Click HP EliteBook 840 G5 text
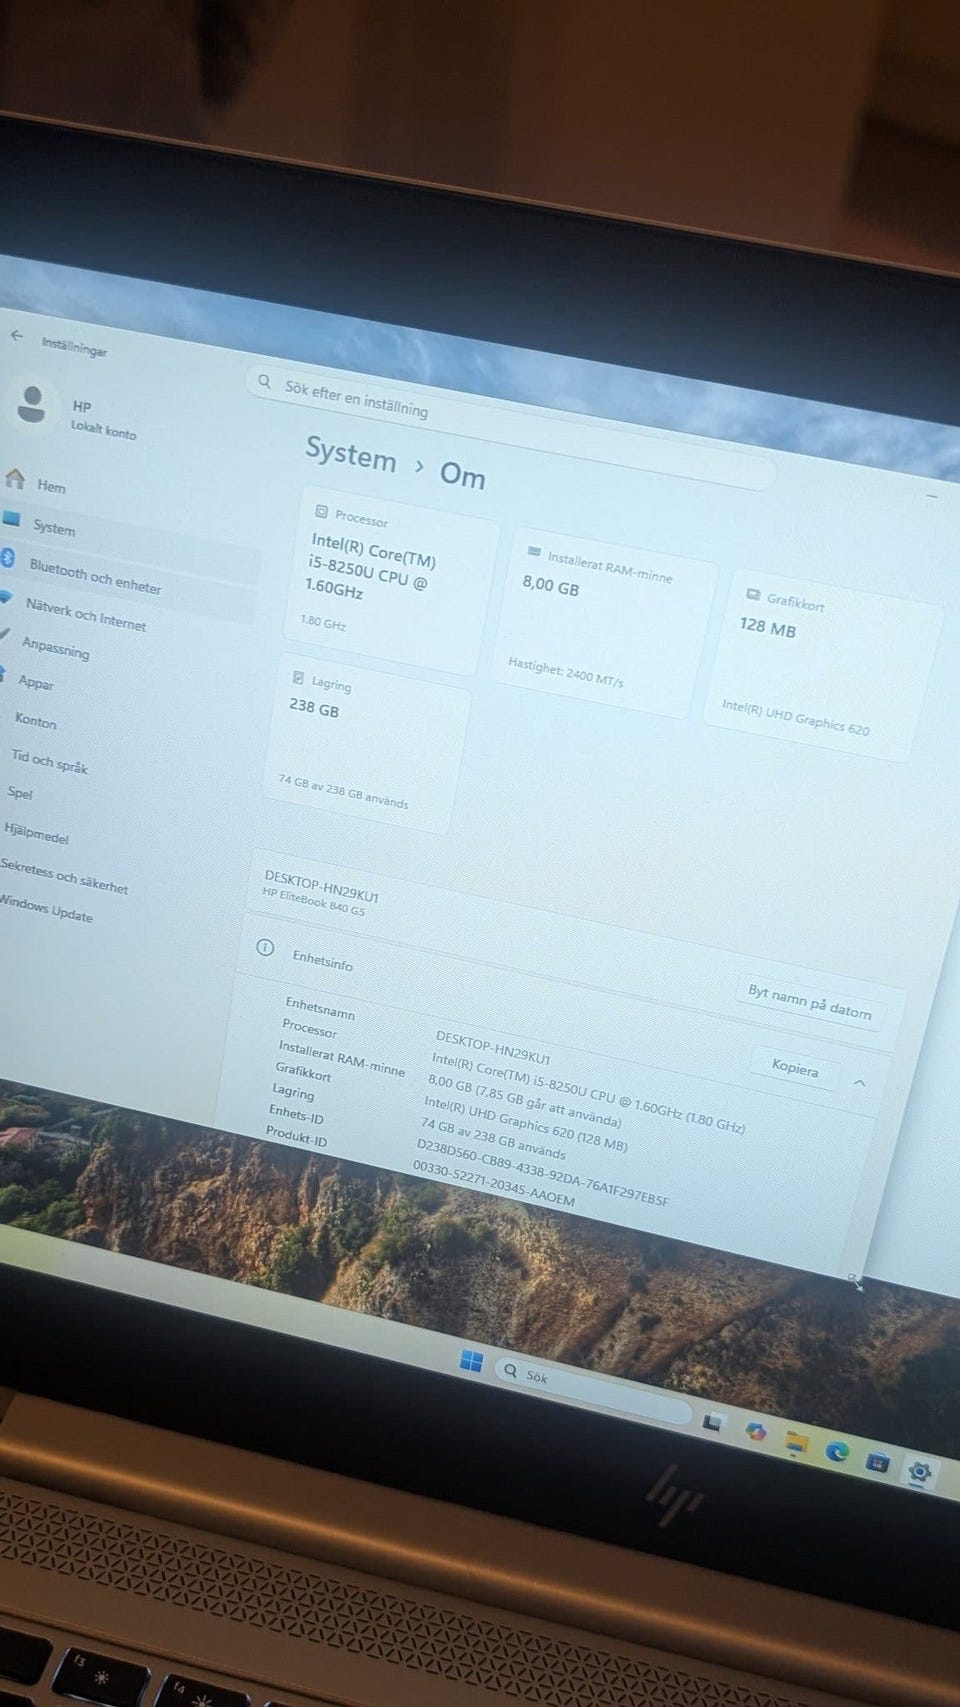The height and width of the screenshot is (1707, 960). point(313,901)
